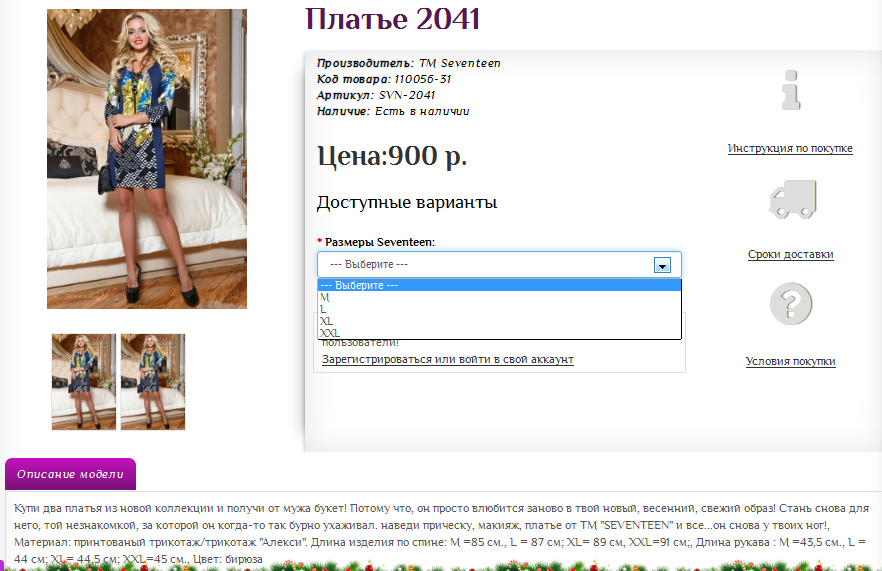The height and width of the screenshot is (571, 882).
Task: Choose size XXL in dropdown list
Action: 499,333
